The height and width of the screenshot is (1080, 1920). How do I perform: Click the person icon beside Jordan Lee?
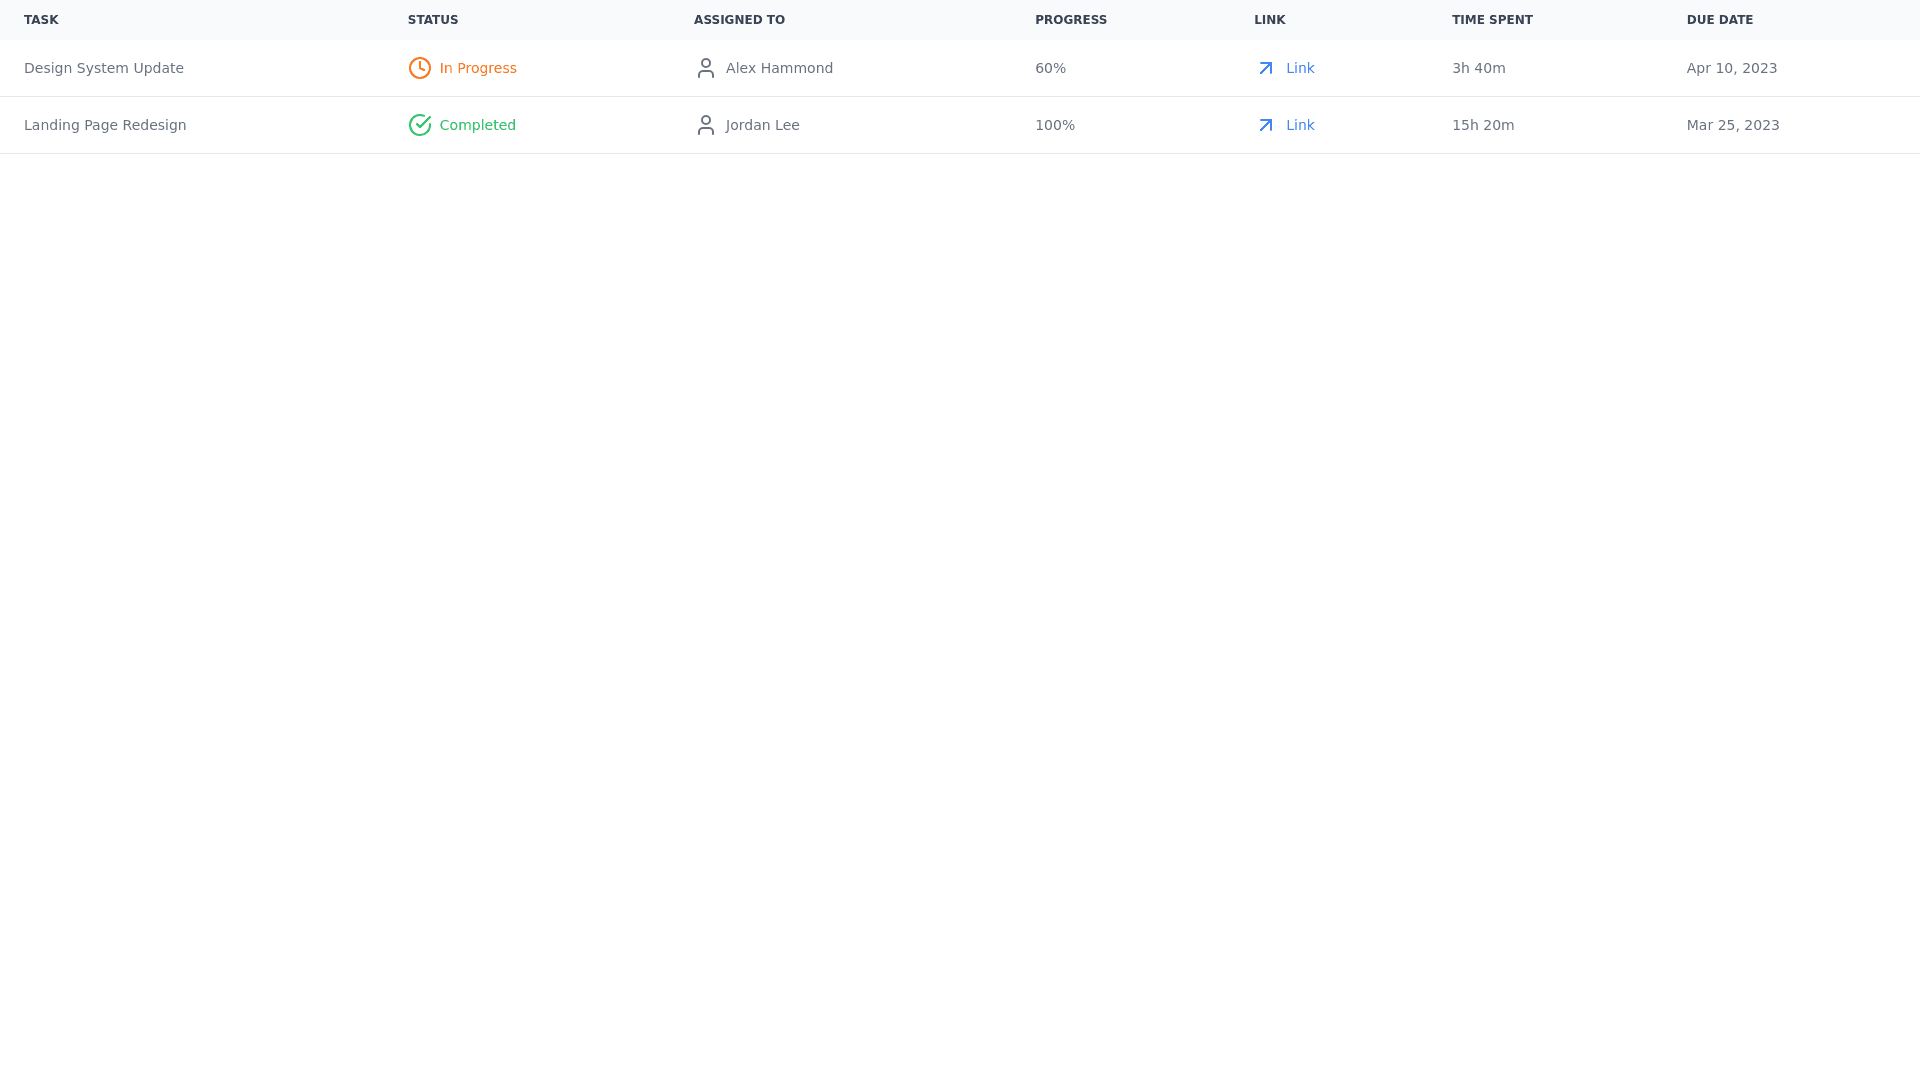tap(706, 125)
